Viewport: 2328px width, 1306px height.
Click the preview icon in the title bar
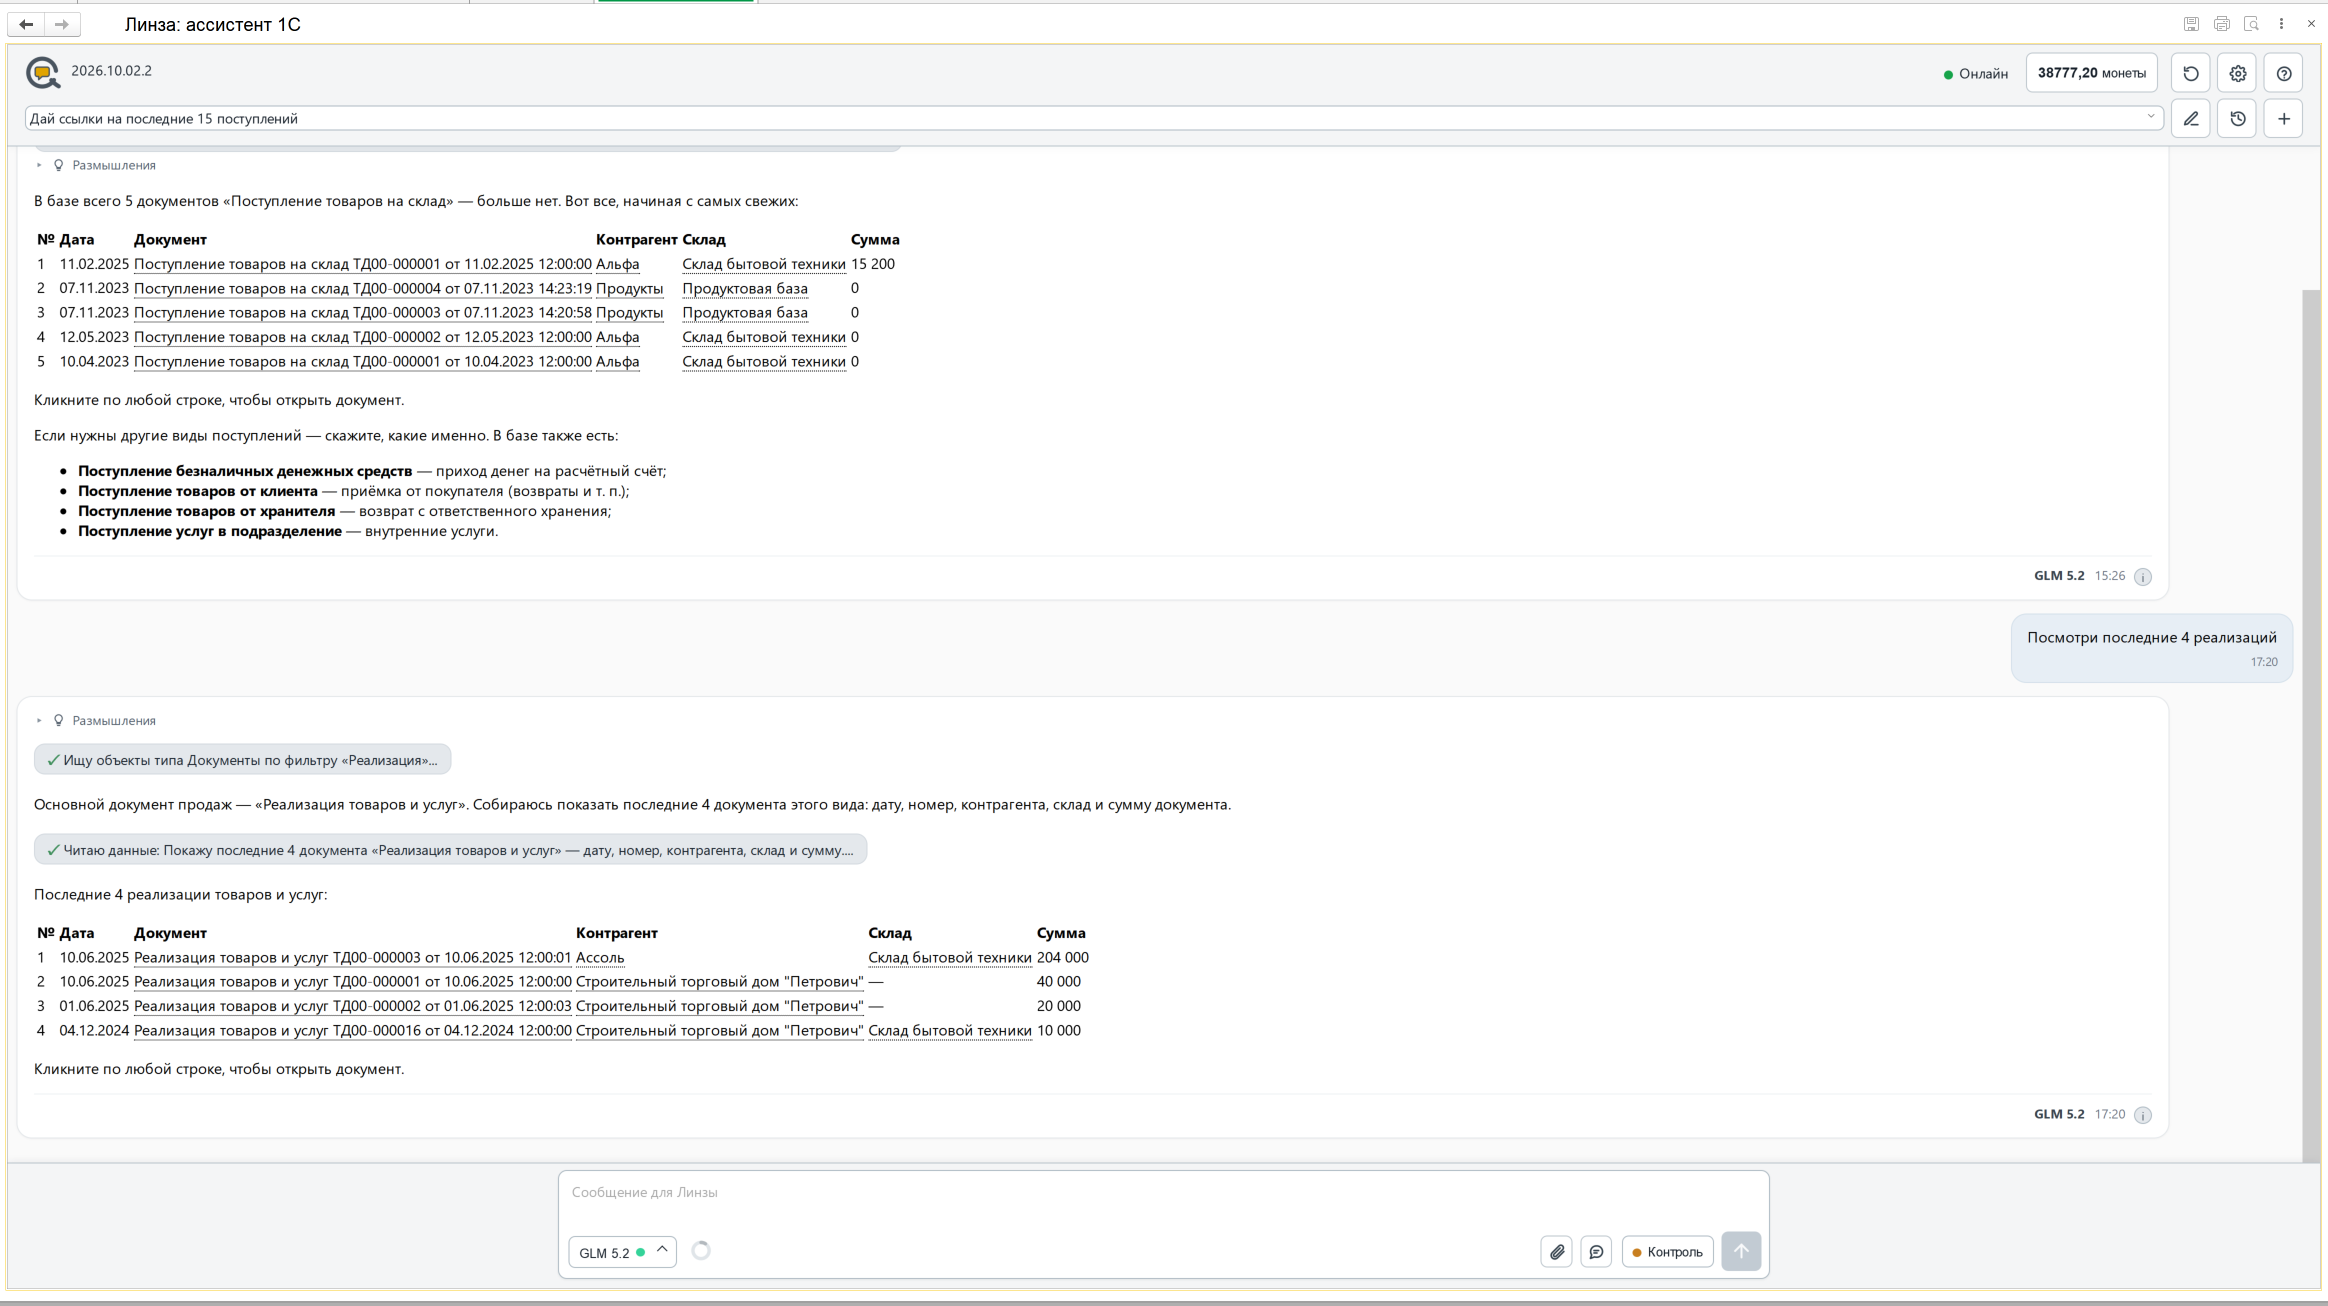pyautogui.click(x=2251, y=24)
